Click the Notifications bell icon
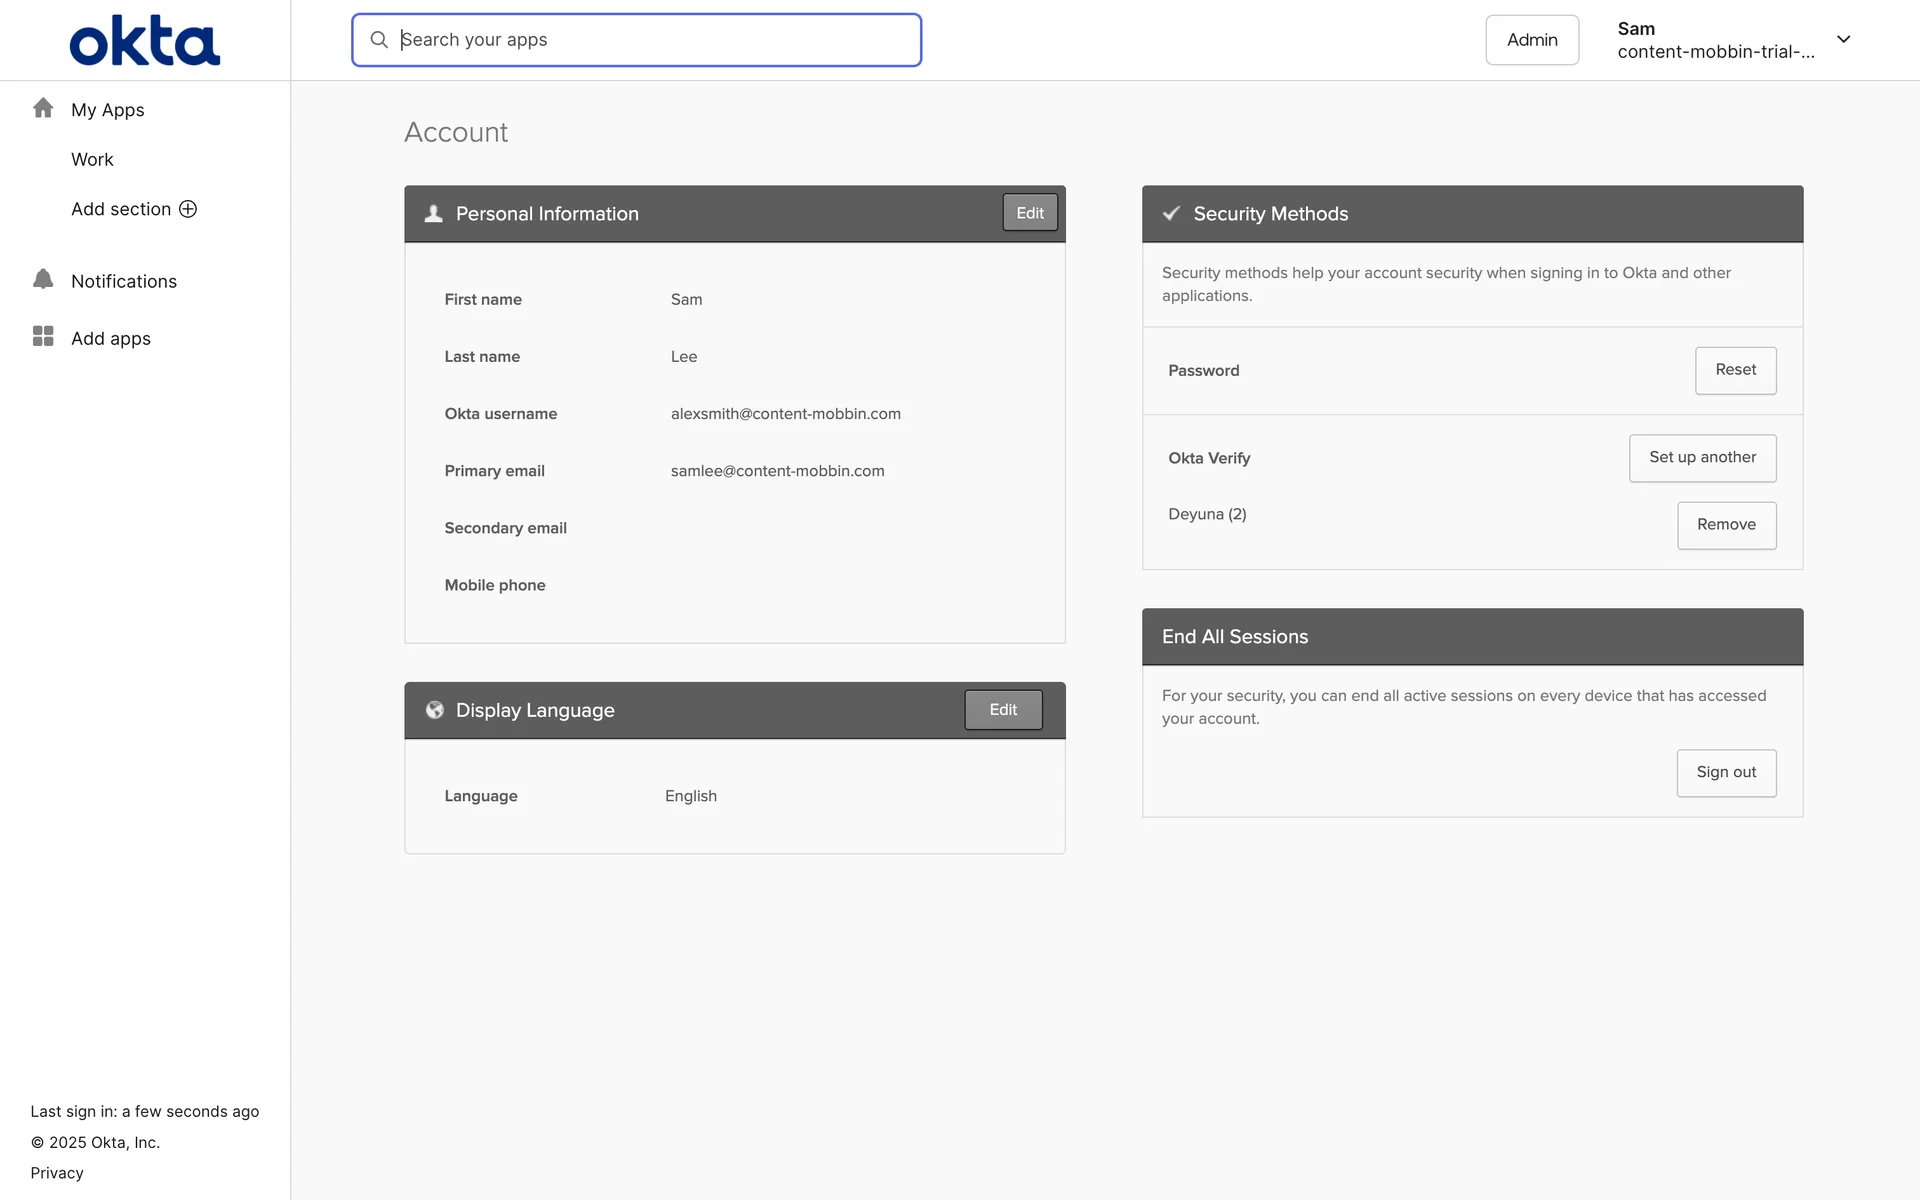 pos(43,280)
